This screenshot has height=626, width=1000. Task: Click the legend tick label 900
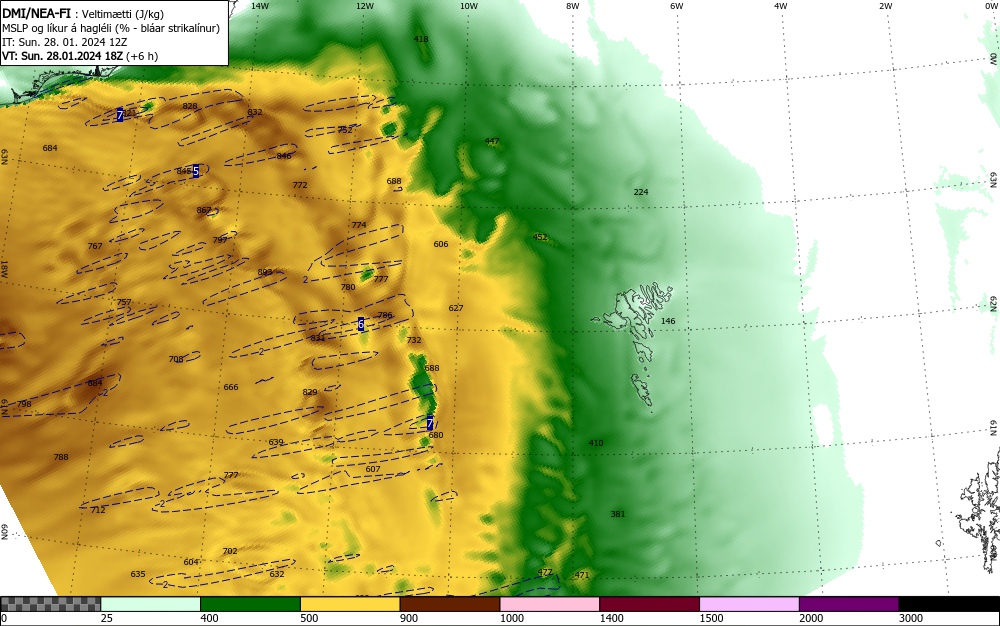pyautogui.click(x=409, y=618)
